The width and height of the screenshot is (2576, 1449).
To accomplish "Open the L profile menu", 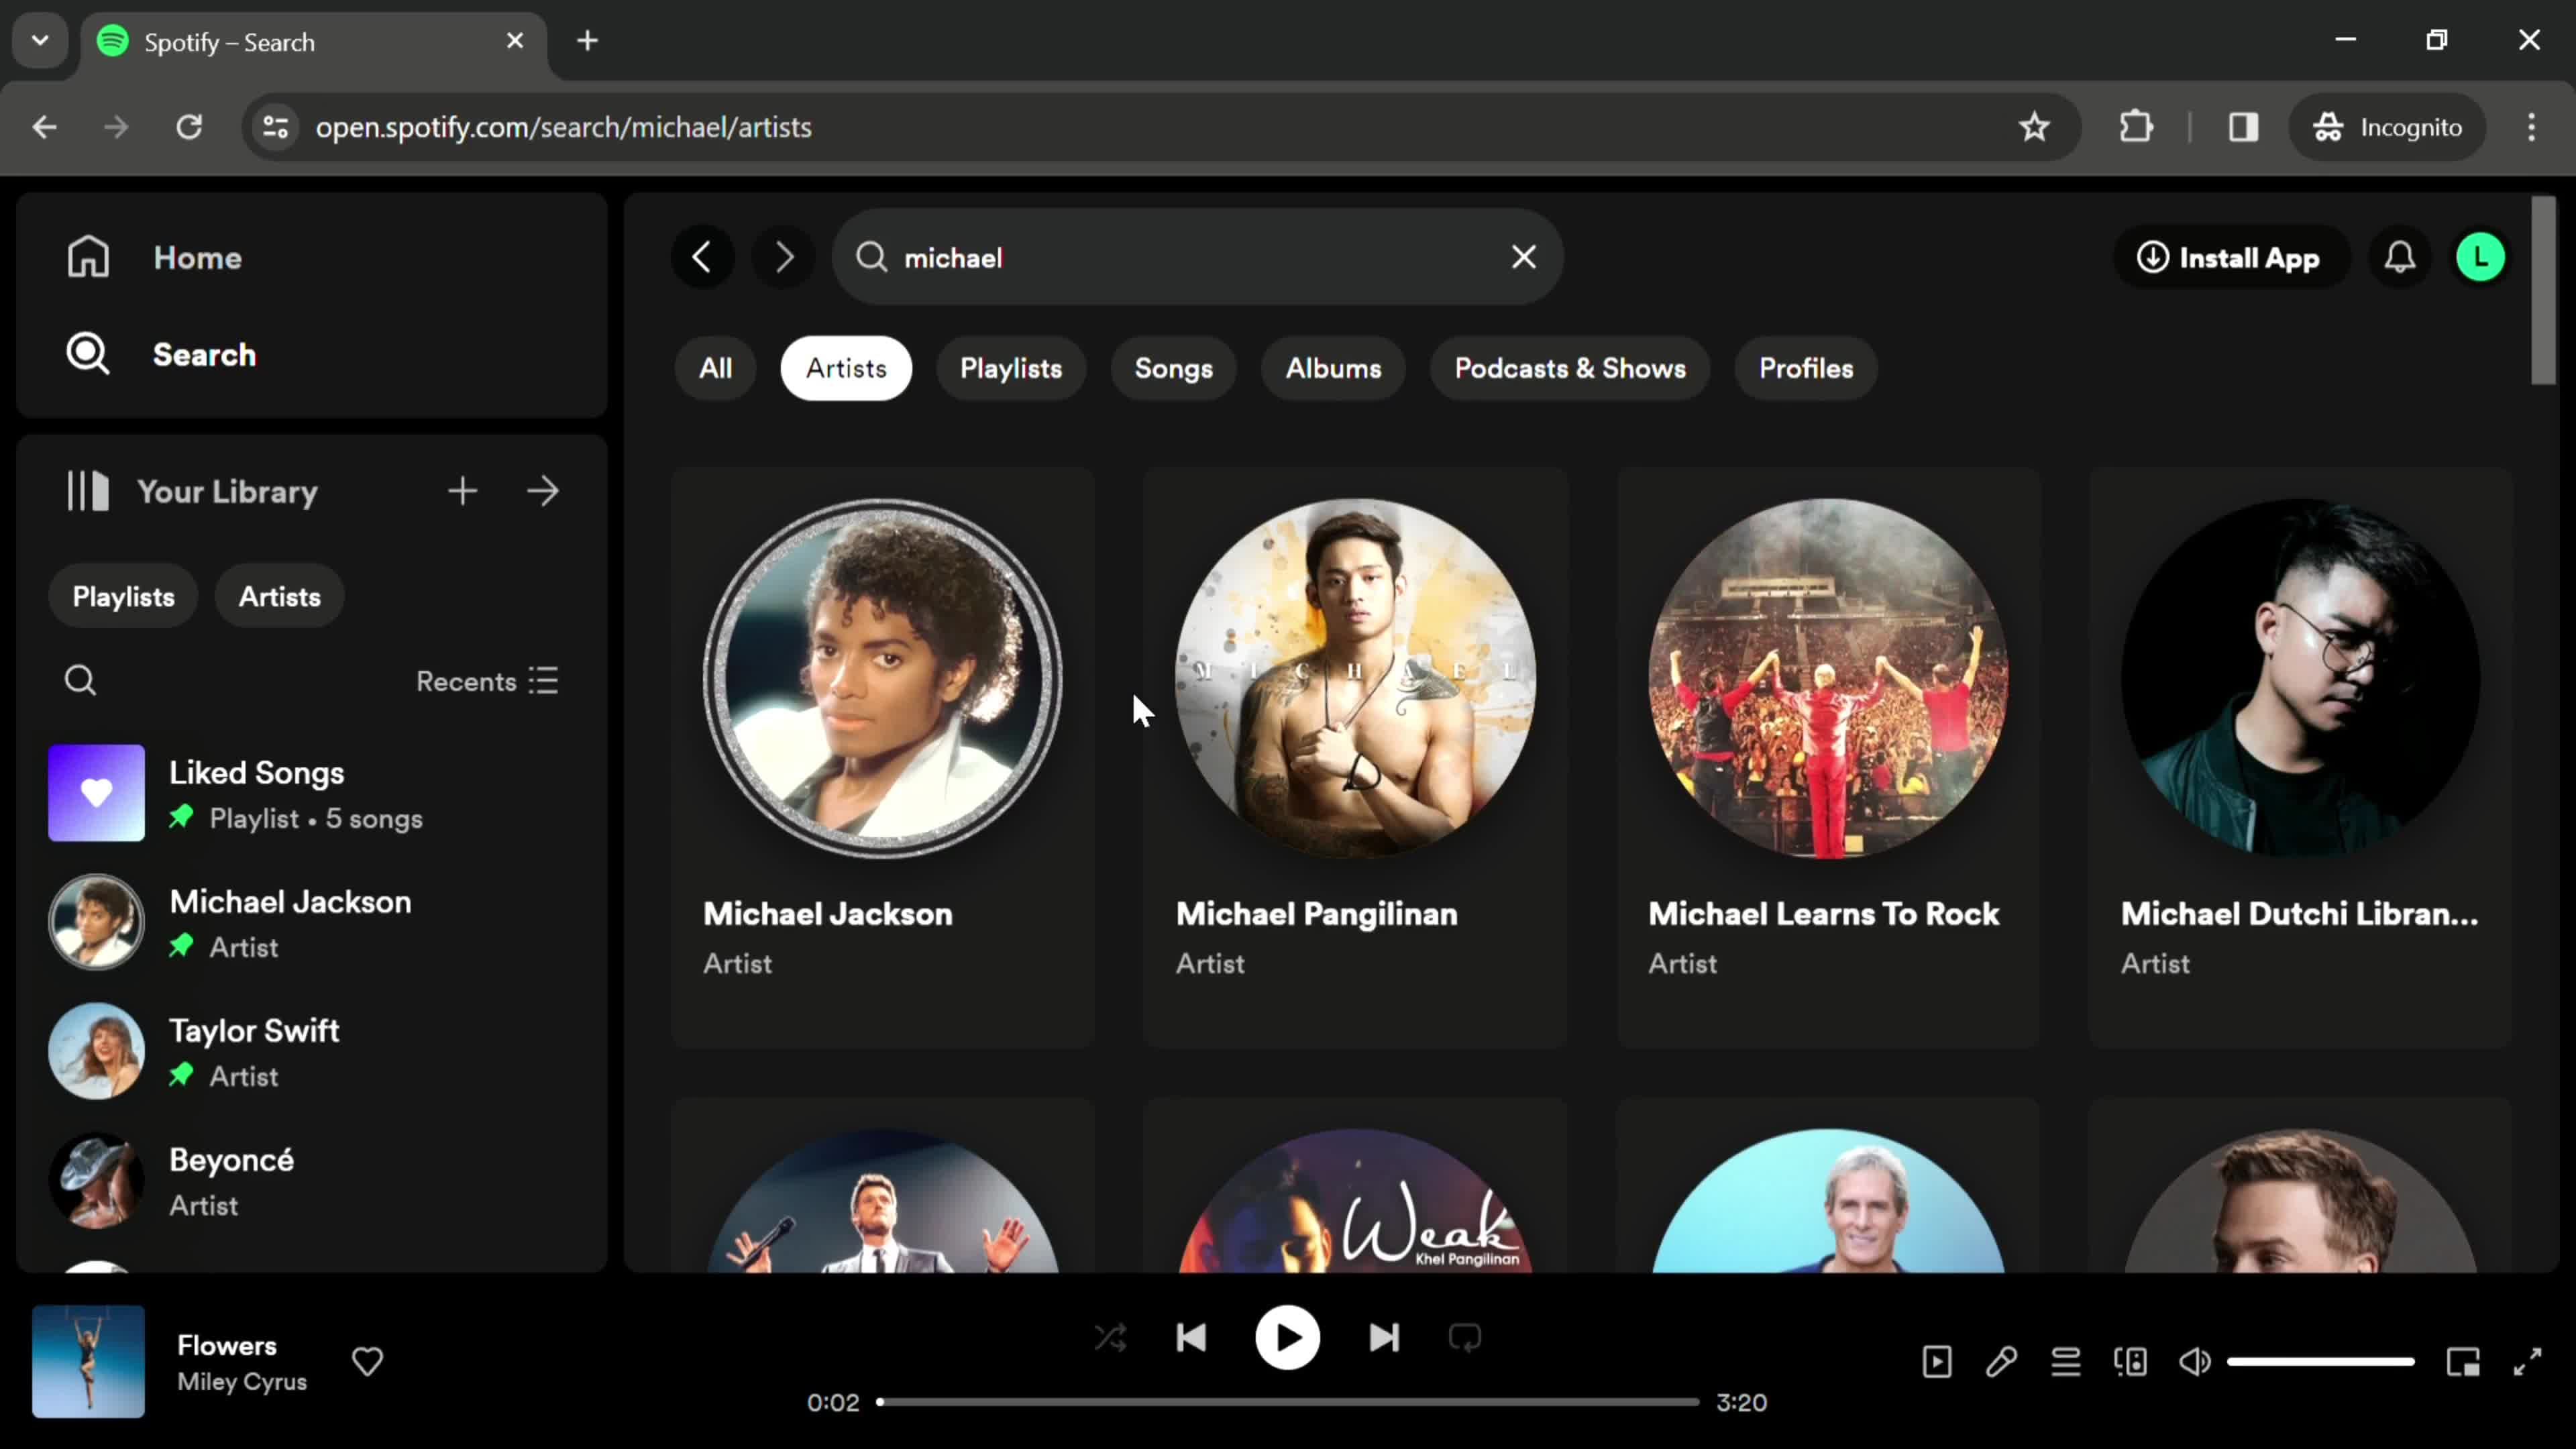I will pos(2480,257).
